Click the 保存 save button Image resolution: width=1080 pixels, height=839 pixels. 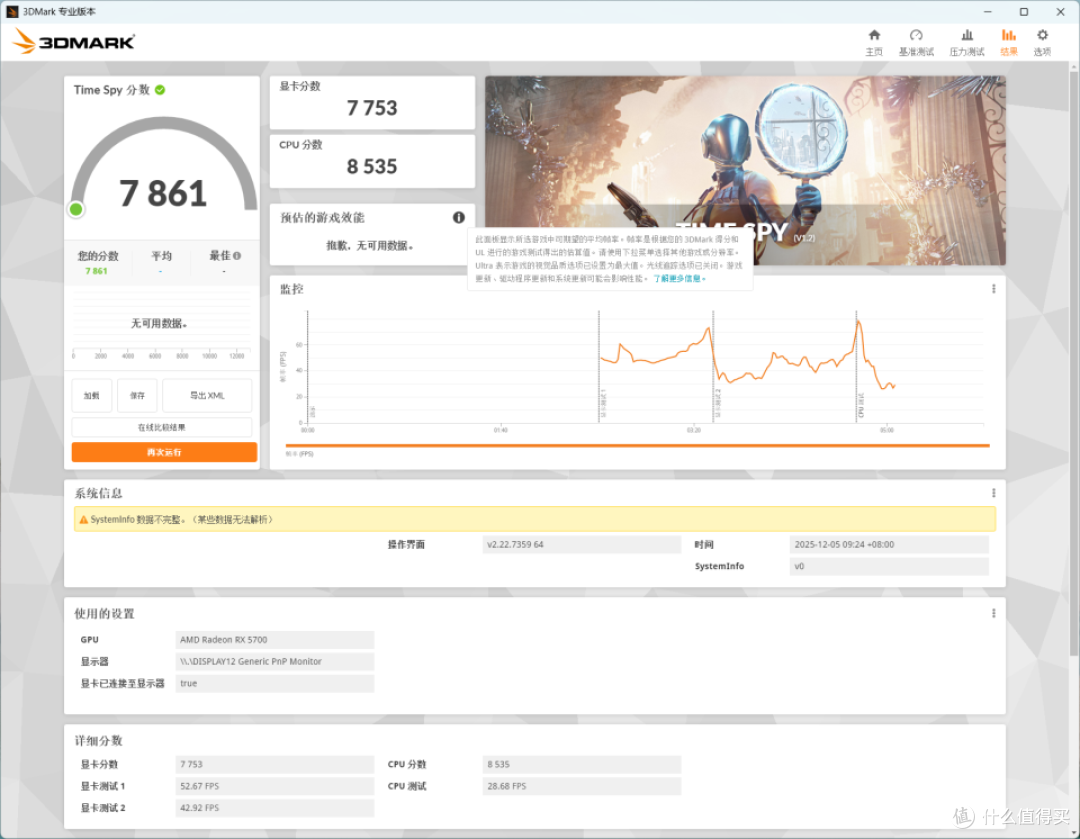137,395
